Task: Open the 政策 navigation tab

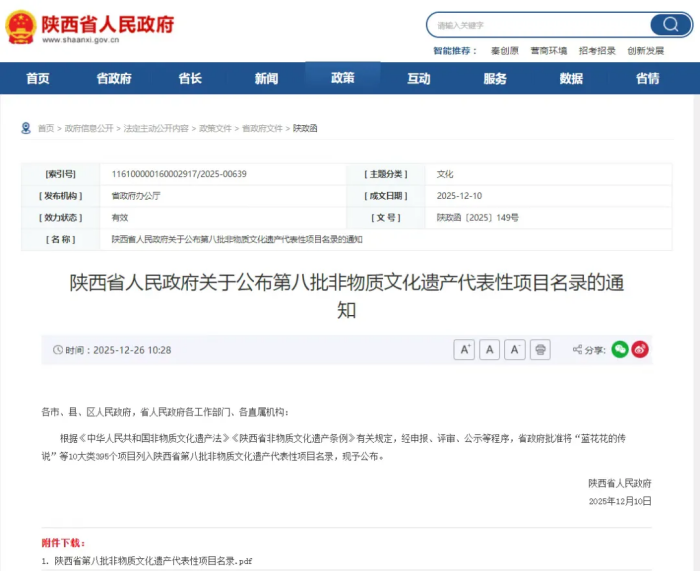Action: 342,78
